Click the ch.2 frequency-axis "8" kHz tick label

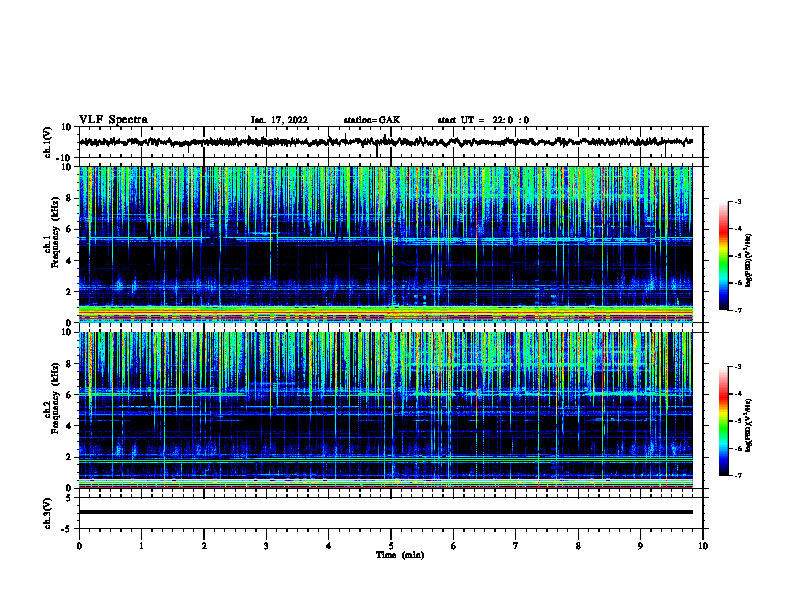(x=69, y=364)
